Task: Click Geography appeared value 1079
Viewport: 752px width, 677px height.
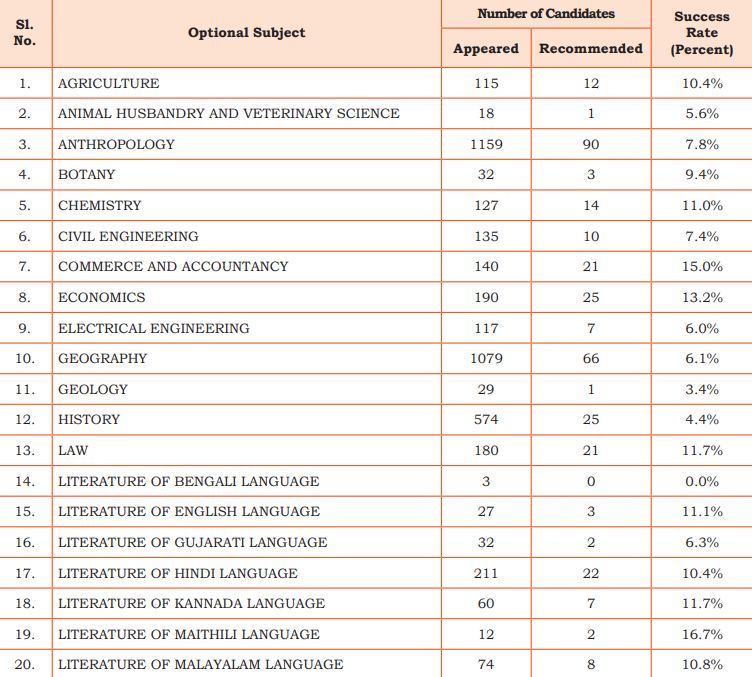Action: point(486,358)
